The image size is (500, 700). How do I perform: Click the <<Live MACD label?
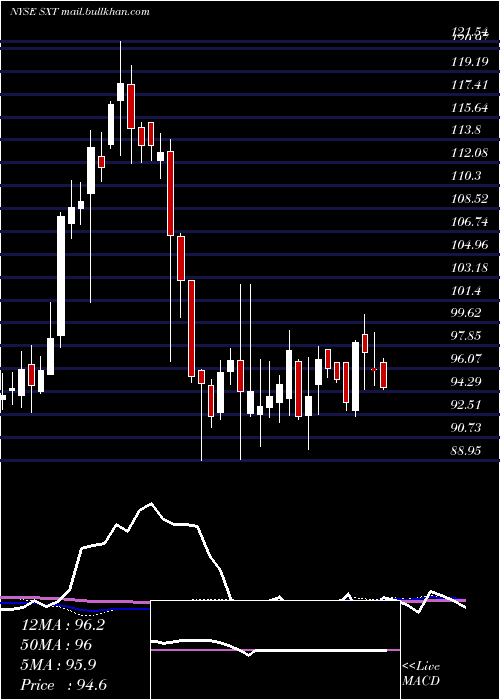click(421, 673)
